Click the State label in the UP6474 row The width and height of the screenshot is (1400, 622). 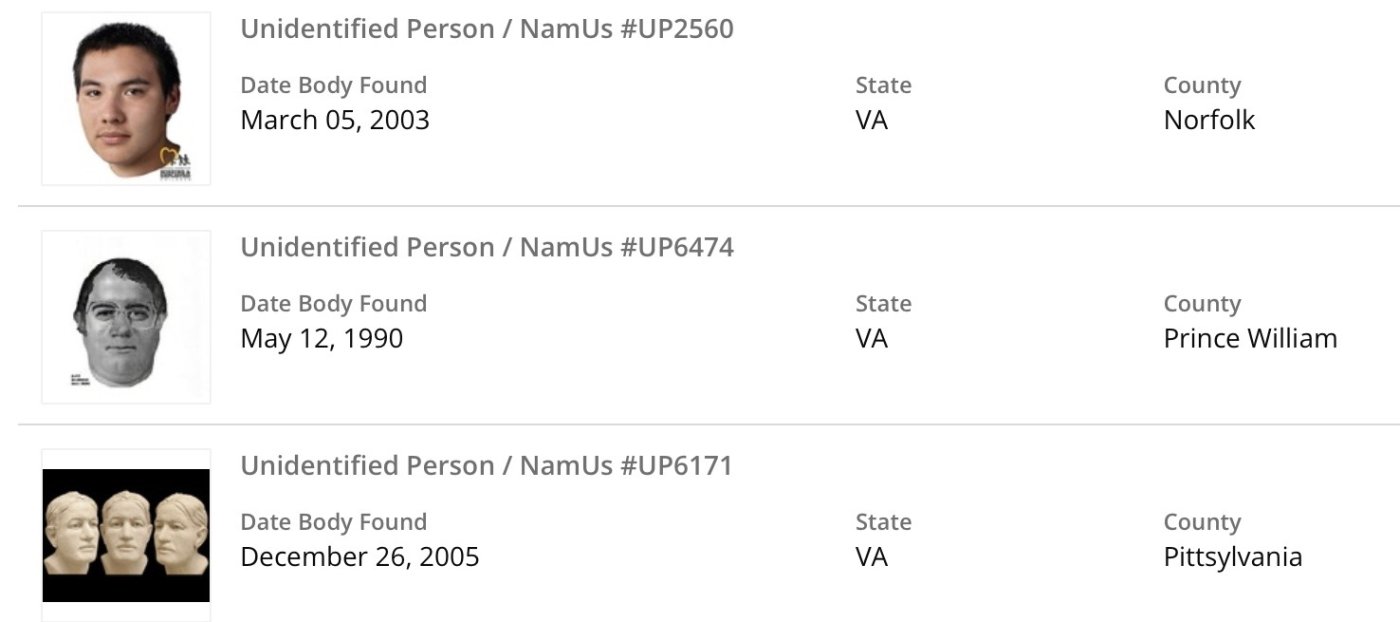click(883, 304)
